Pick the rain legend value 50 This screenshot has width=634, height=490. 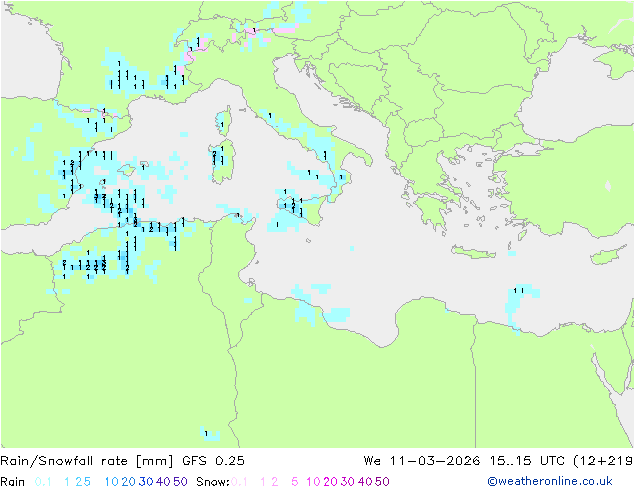click(180, 482)
